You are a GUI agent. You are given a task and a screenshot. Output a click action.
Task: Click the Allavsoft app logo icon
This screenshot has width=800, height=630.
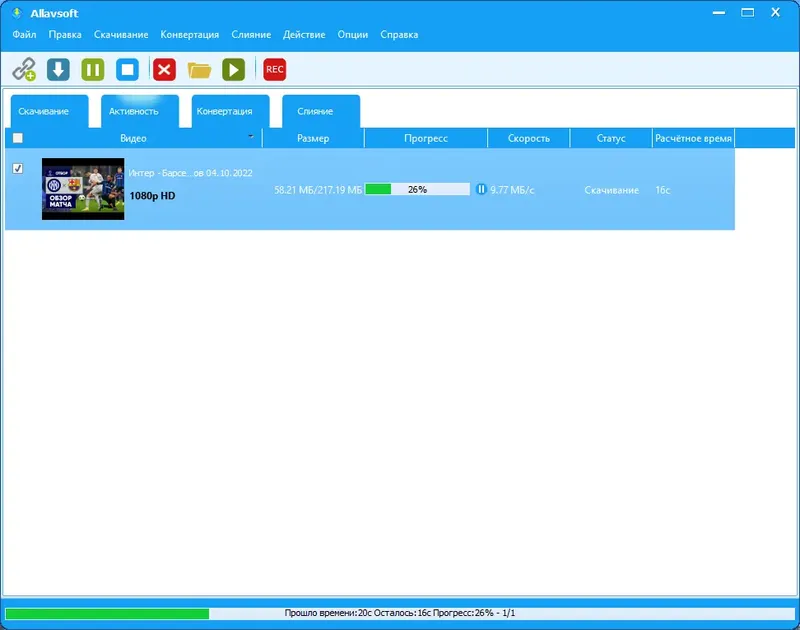tap(17, 13)
